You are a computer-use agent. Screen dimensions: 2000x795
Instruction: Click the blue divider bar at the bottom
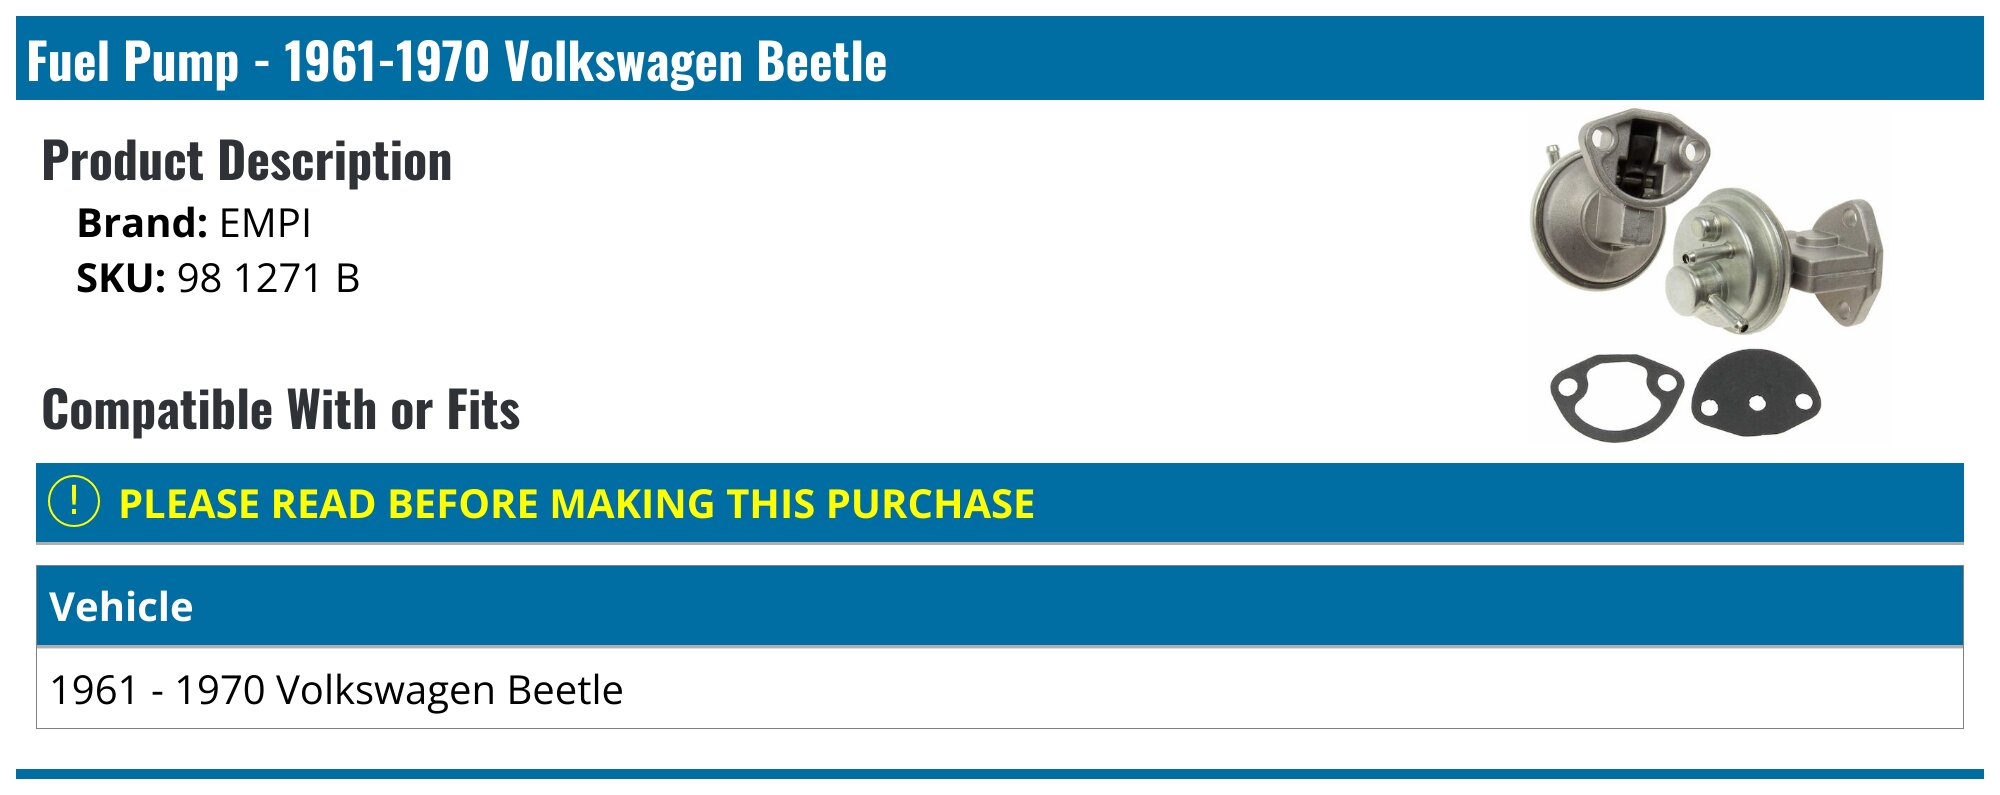(x=1000, y=773)
